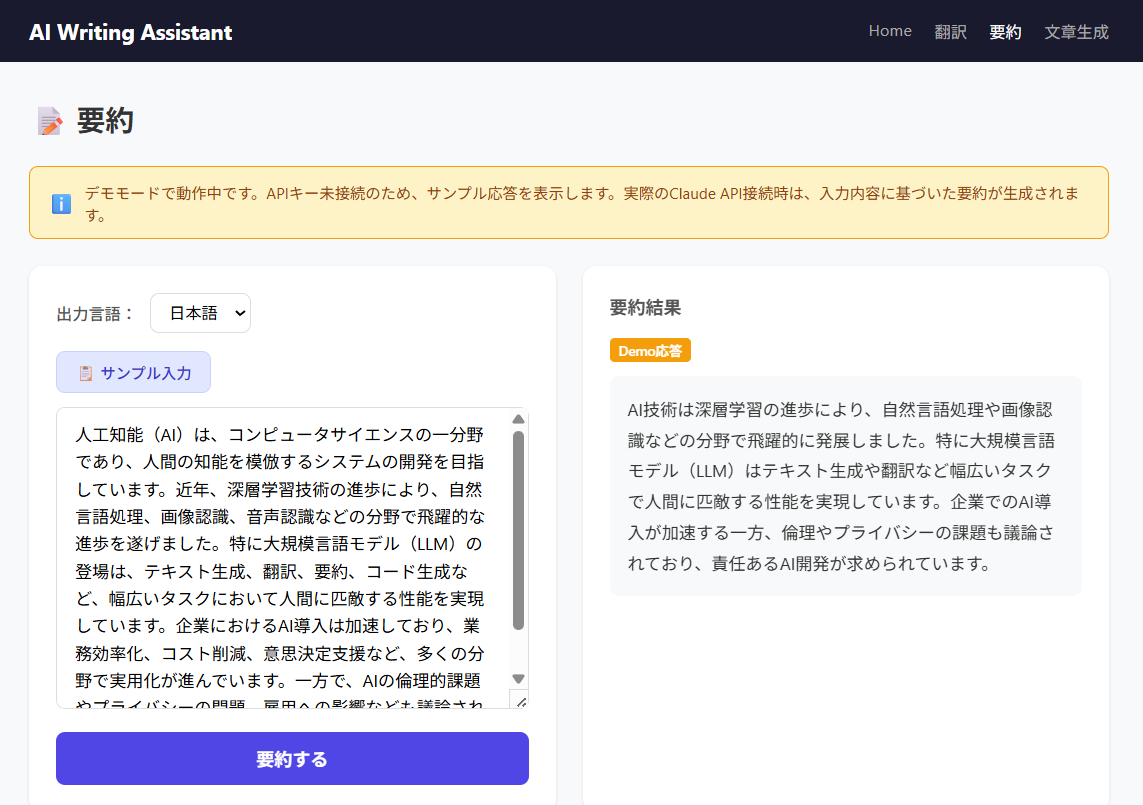This screenshot has height=805, width=1143.
Task: Click the memo pencil icon beside 要約 heading
Action: pos(50,121)
